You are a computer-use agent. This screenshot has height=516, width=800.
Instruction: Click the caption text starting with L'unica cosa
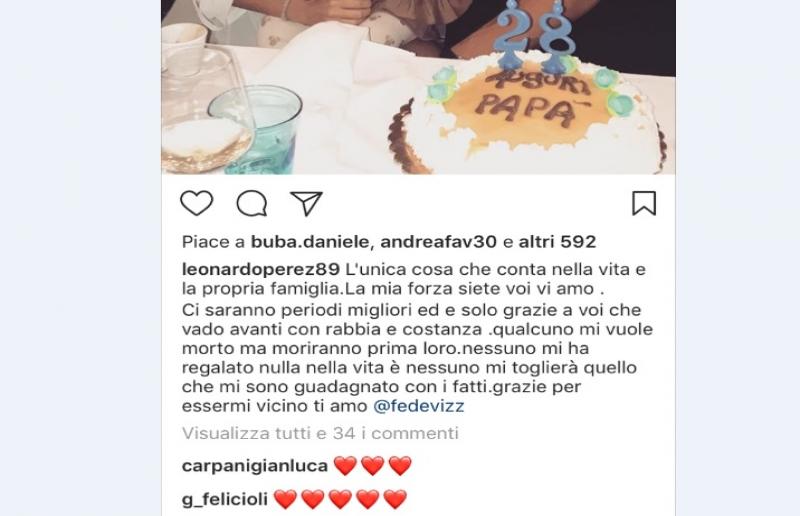click(417, 337)
